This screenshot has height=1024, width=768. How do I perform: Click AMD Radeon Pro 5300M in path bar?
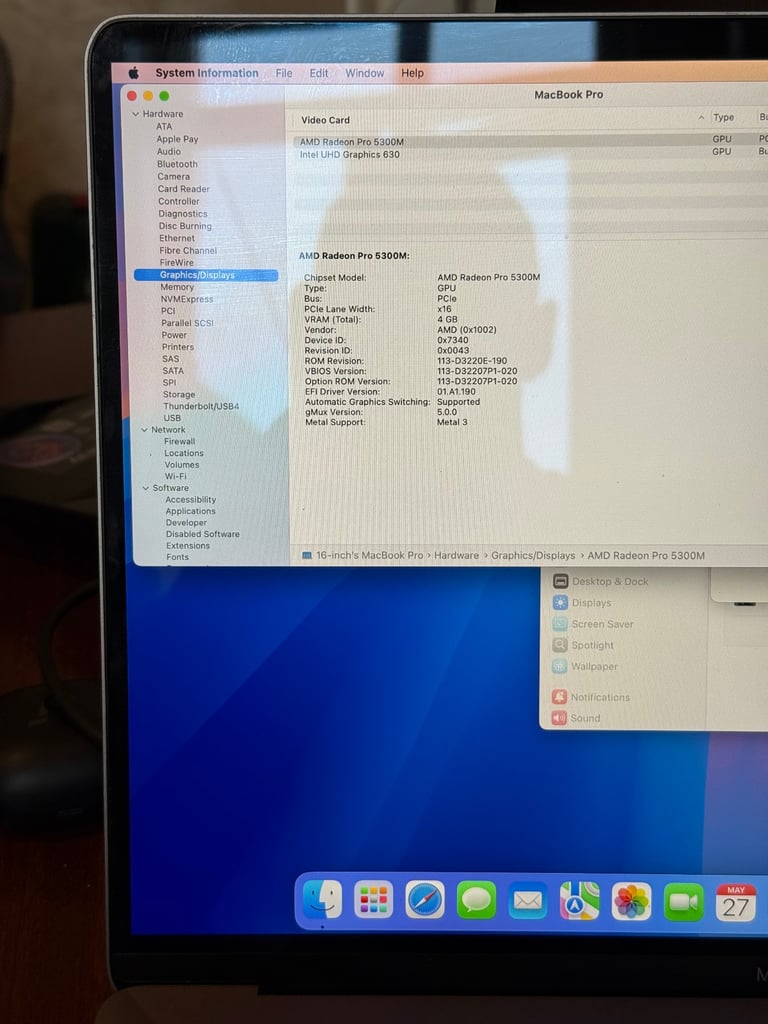[x=646, y=556]
